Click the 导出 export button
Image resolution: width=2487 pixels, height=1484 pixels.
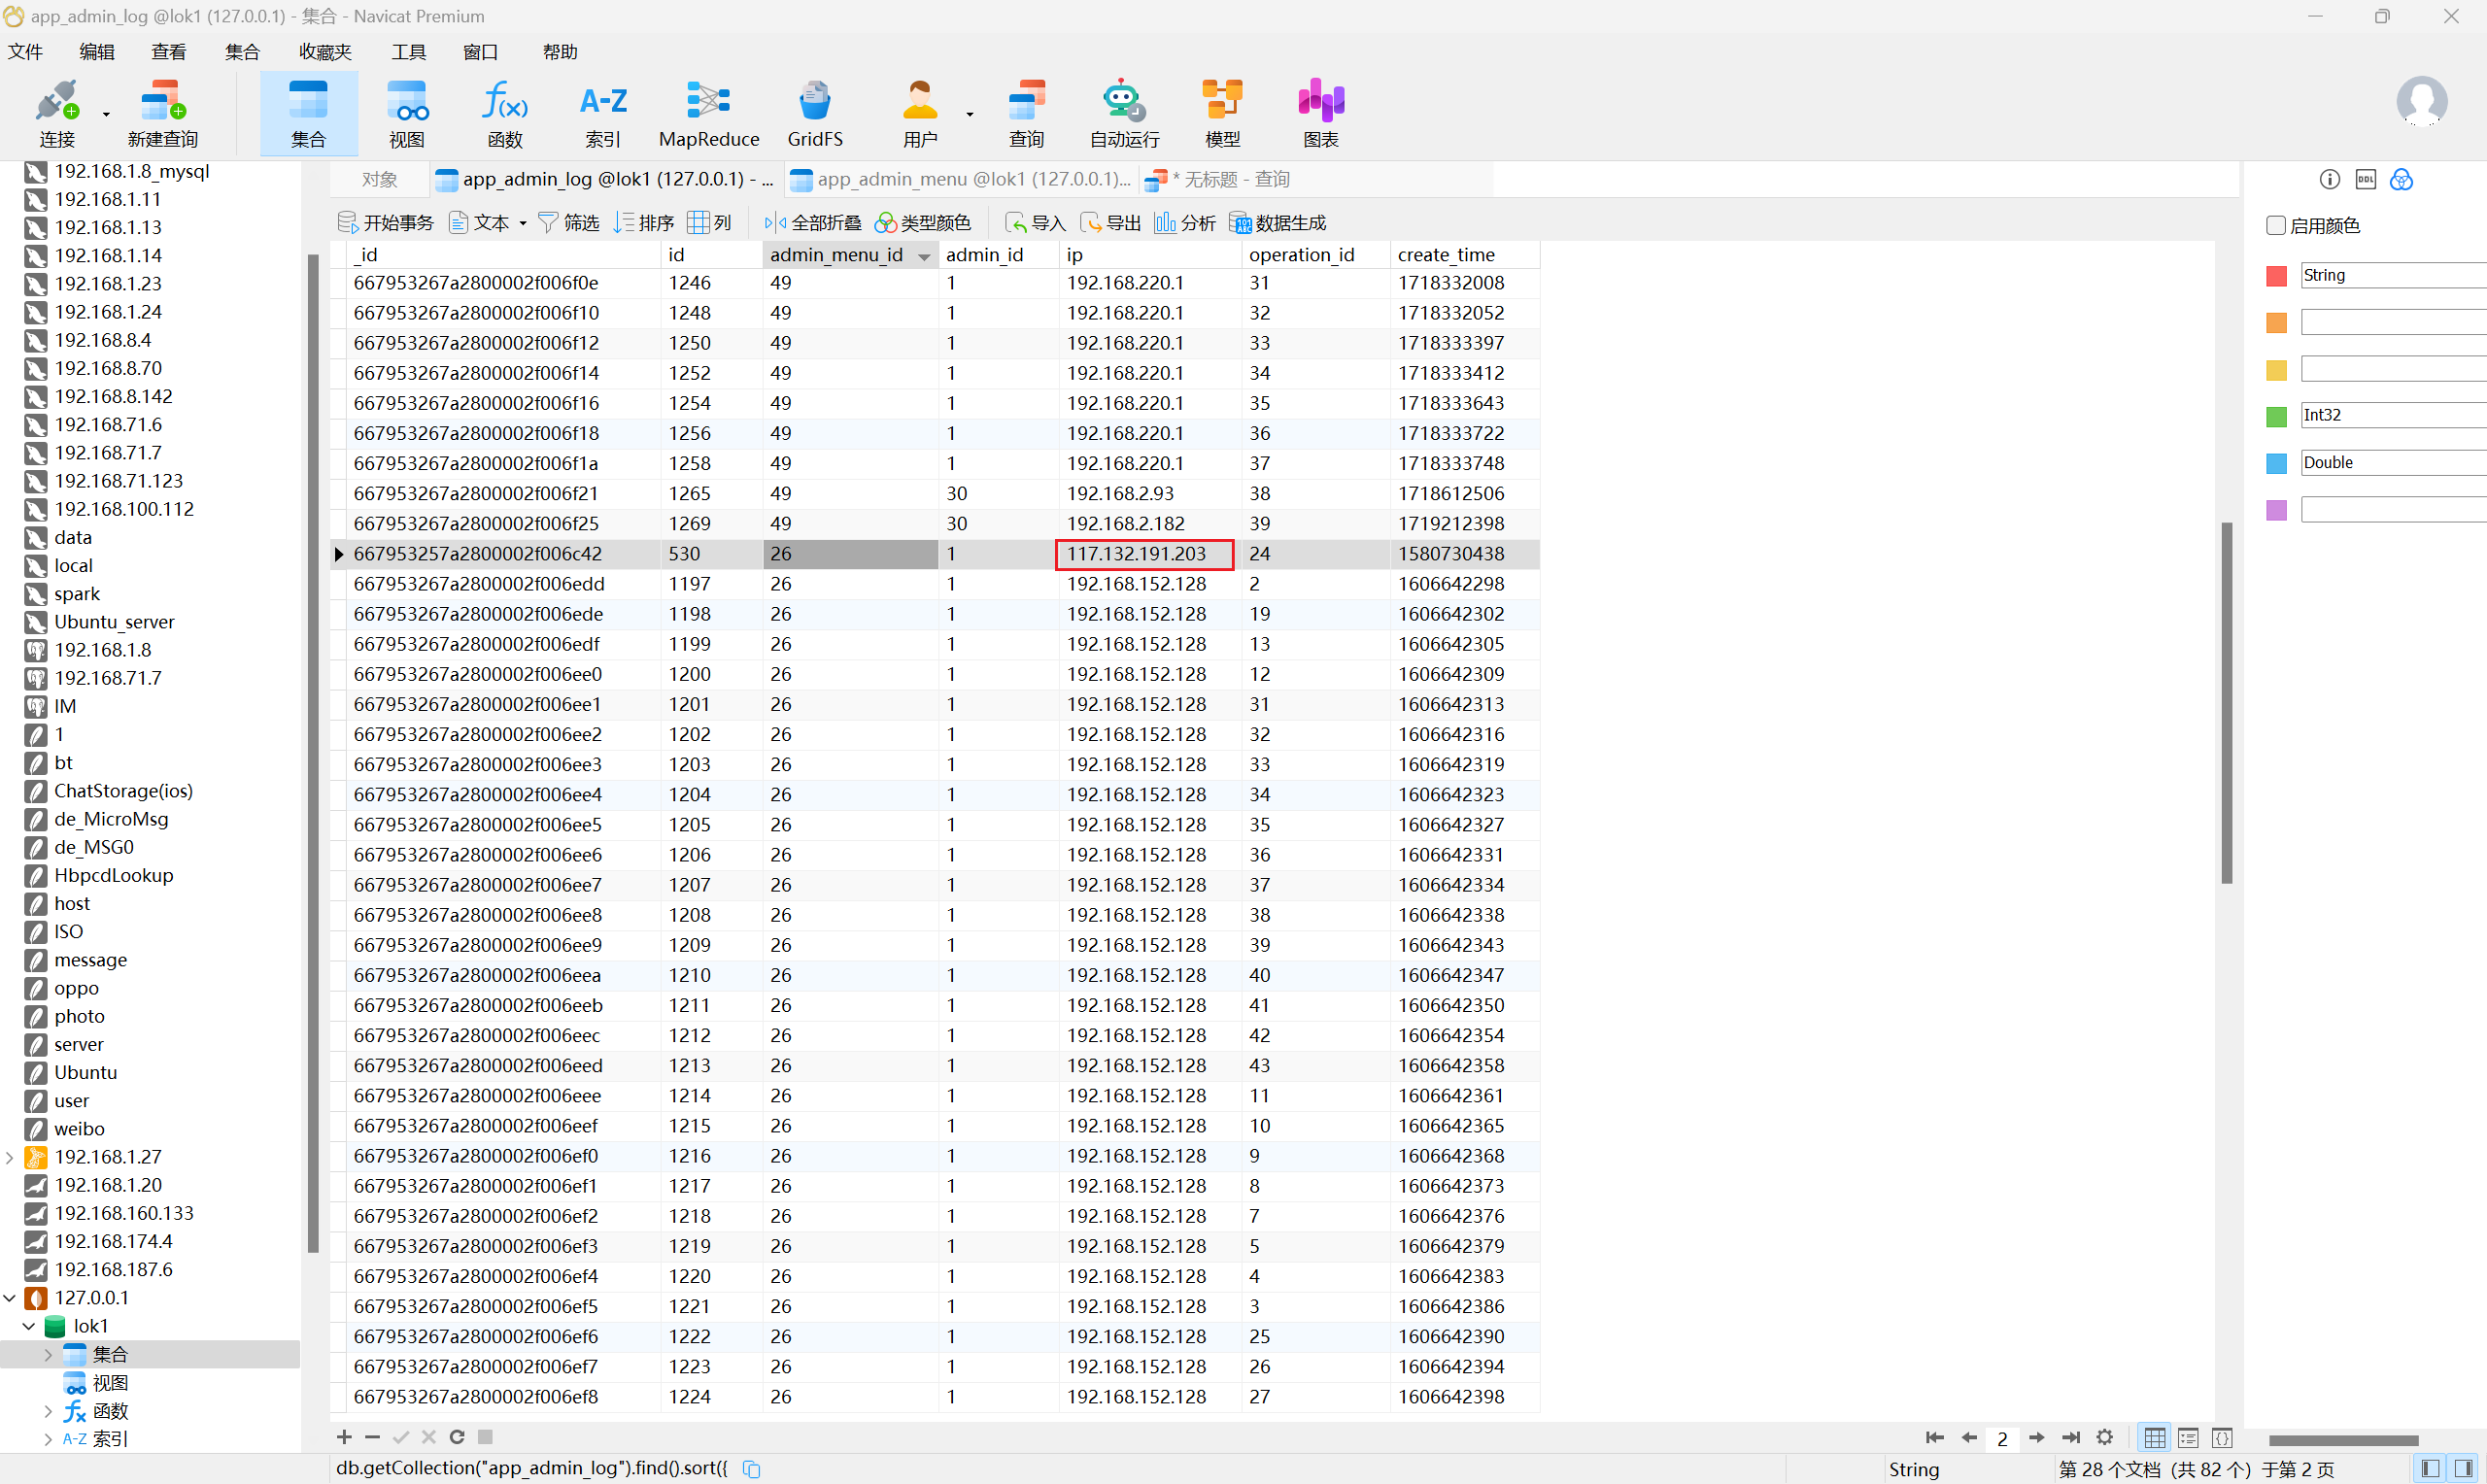pyautogui.click(x=1110, y=222)
